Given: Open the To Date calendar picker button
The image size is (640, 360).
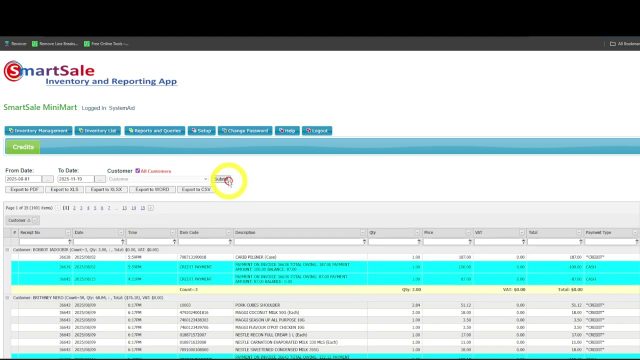Looking at the screenshot, I should [x=100, y=179].
